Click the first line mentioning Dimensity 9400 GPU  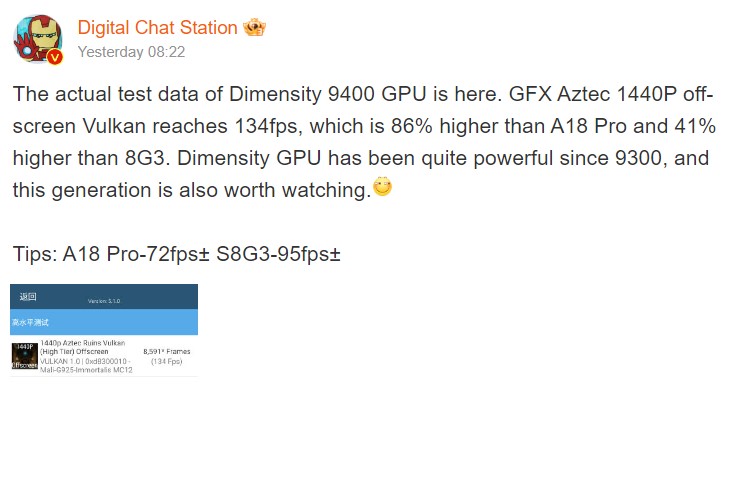(x=363, y=94)
